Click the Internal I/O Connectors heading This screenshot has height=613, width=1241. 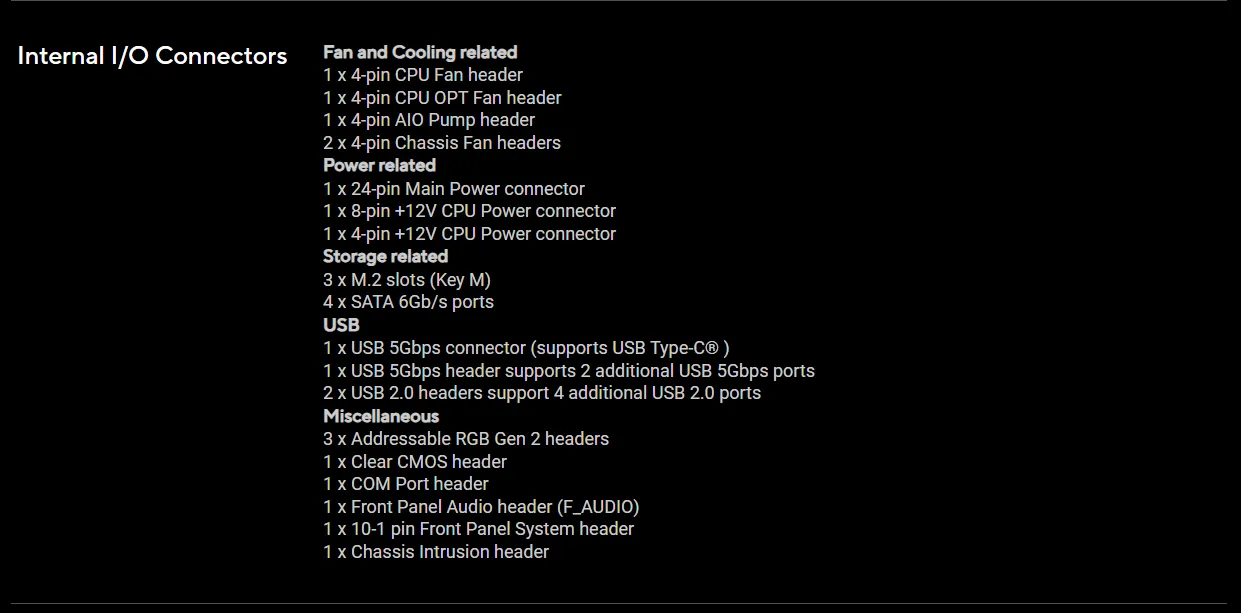click(x=152, y=56)
